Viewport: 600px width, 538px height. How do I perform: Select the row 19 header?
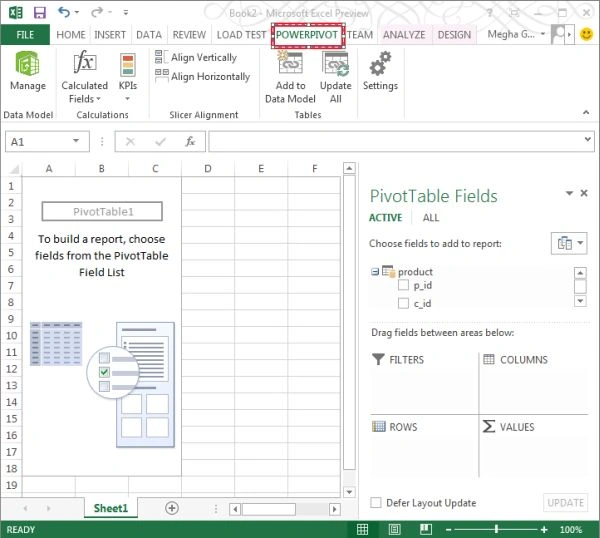tap(11, 485)
